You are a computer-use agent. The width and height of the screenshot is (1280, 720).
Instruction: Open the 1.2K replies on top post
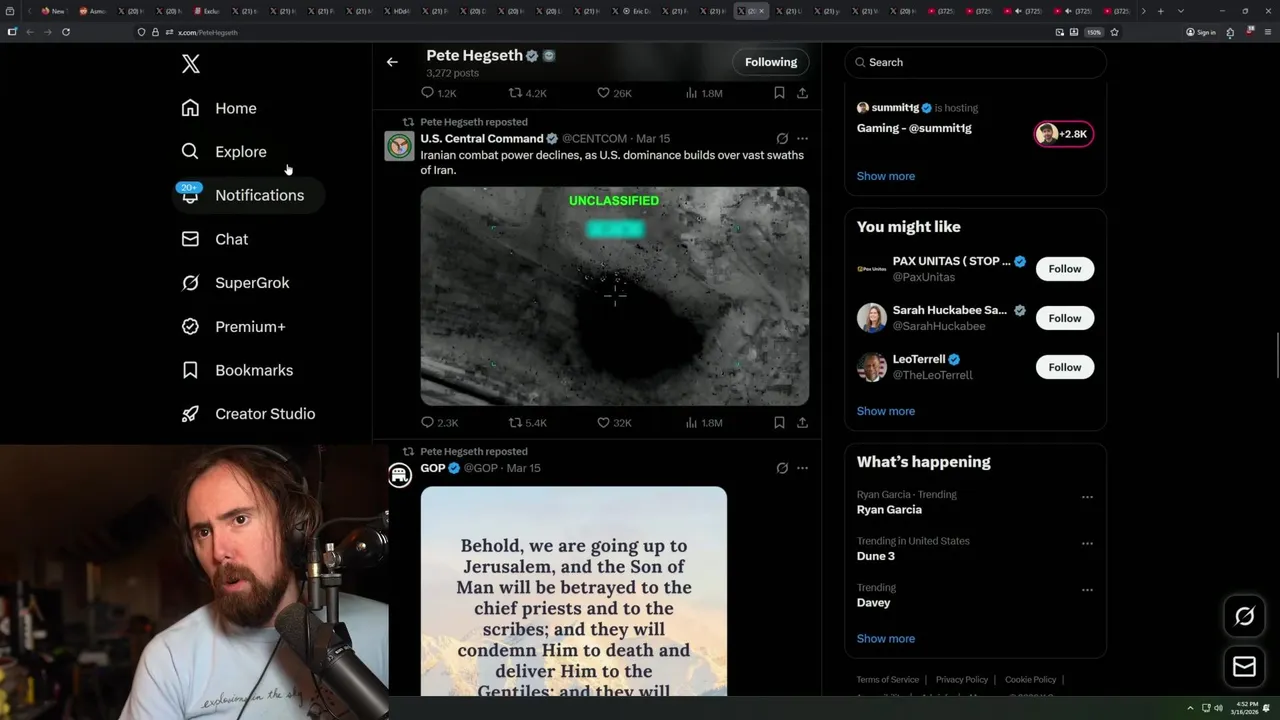439,93
